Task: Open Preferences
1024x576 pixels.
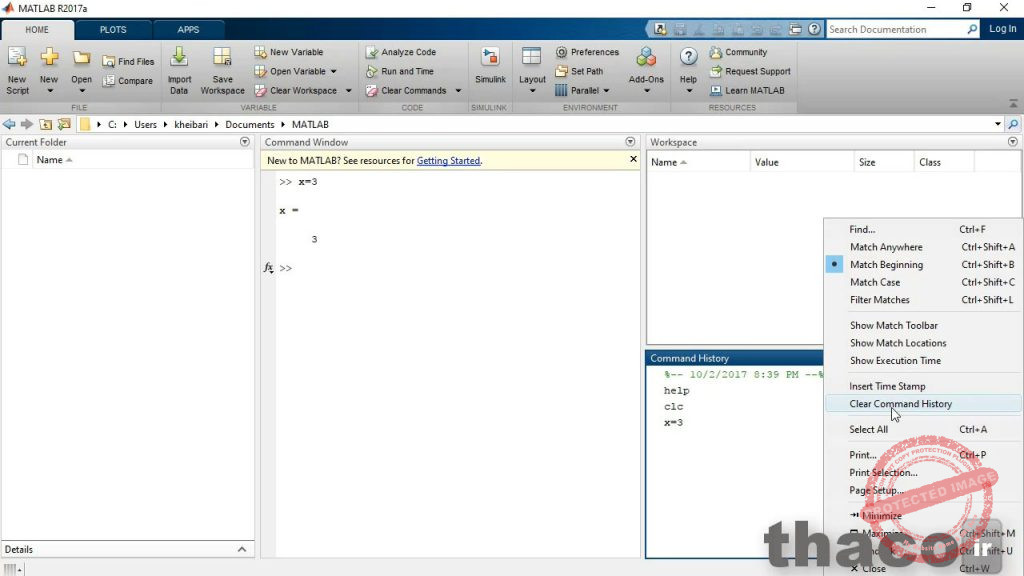Action: (x=587, y=52)
